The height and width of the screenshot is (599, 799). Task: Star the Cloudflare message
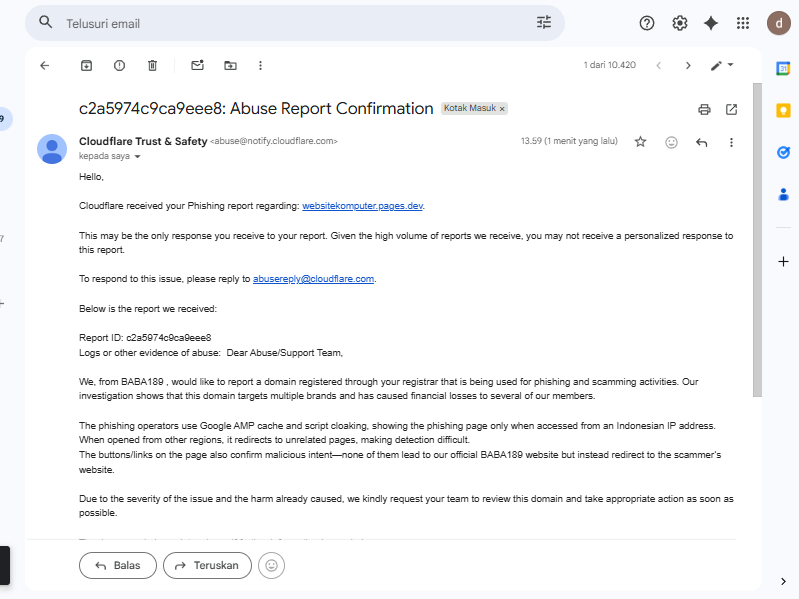click(641, 142)
